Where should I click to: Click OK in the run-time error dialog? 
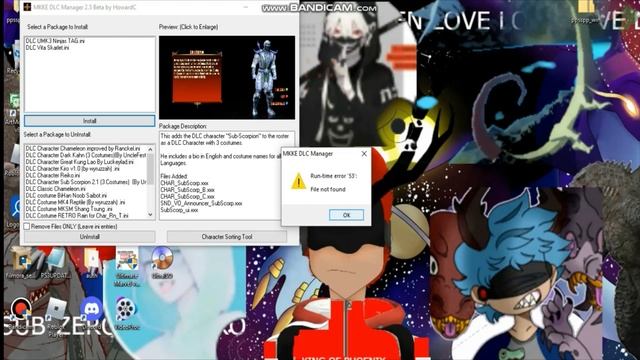(x=346, y=215)
